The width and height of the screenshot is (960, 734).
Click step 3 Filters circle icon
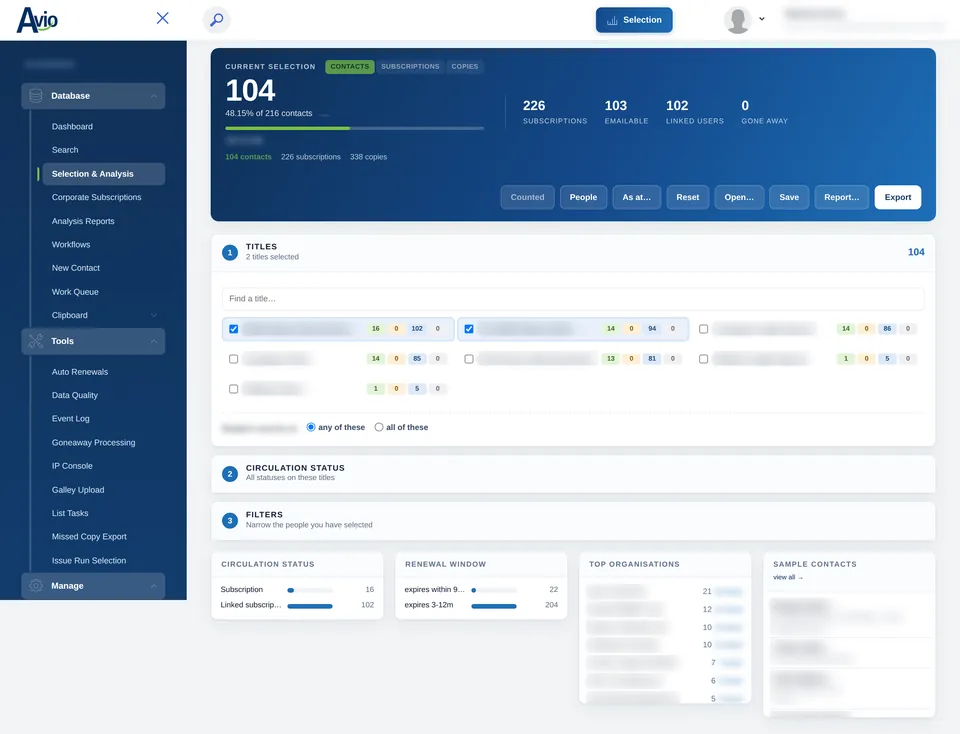pyautogui.click(x=230, y=521)
